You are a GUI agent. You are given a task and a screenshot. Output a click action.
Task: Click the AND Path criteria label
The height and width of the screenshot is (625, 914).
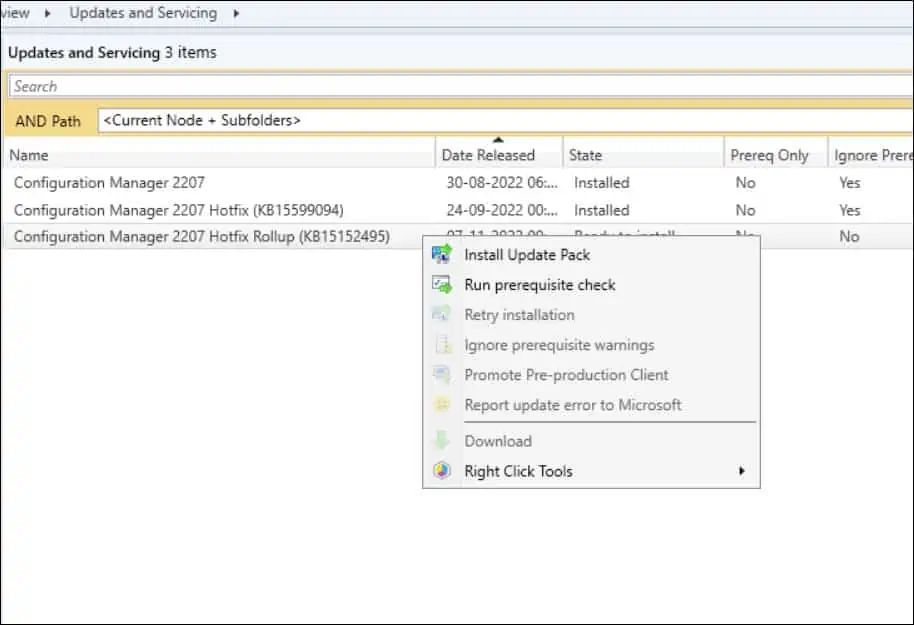[x=48, y=121]
